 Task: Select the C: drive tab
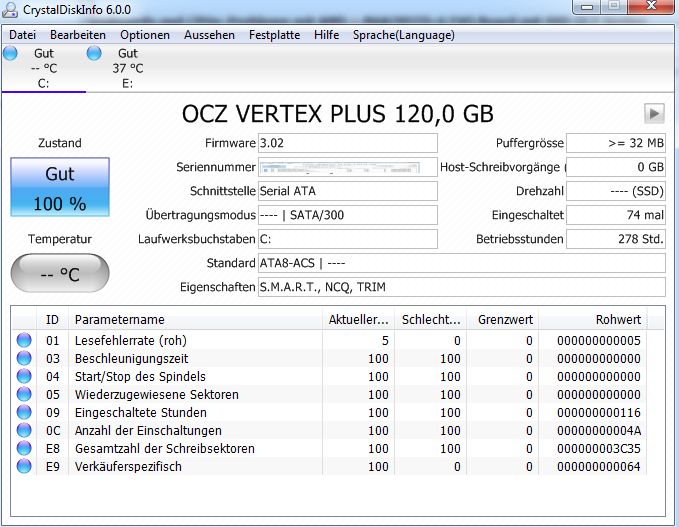point(43,68)
